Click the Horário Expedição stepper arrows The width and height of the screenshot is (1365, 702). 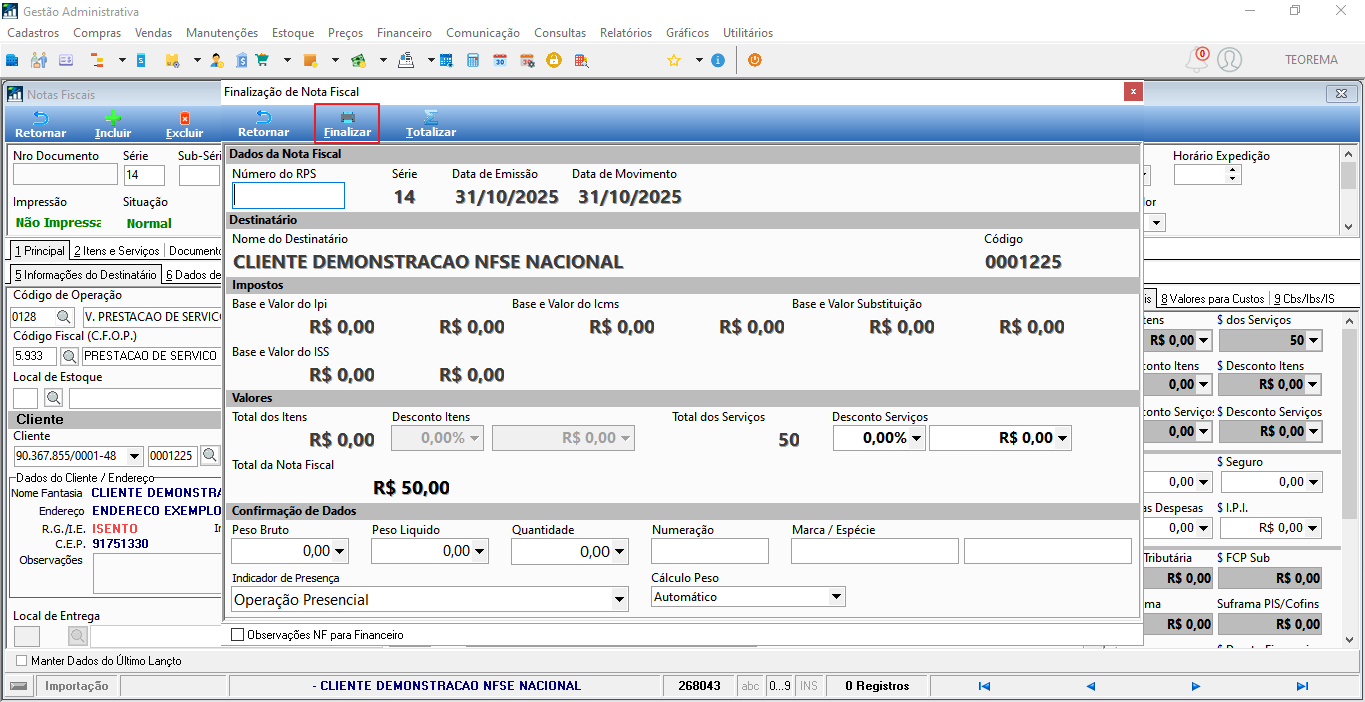(1233, 175)
